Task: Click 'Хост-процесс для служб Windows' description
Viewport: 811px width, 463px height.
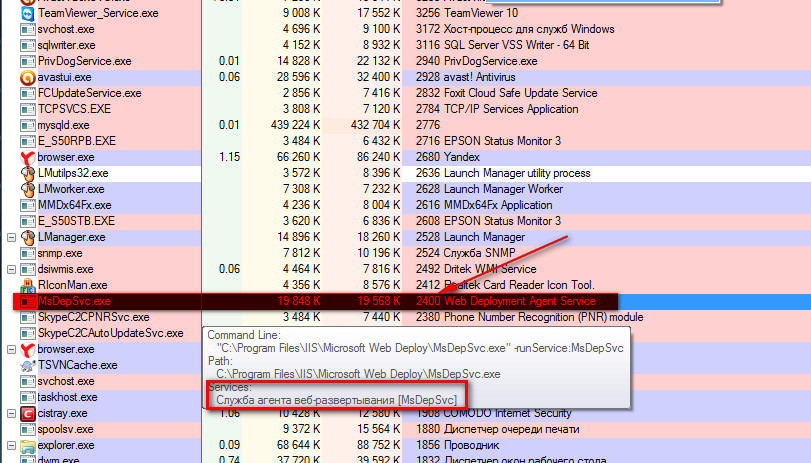Action: tap(529, 29)
